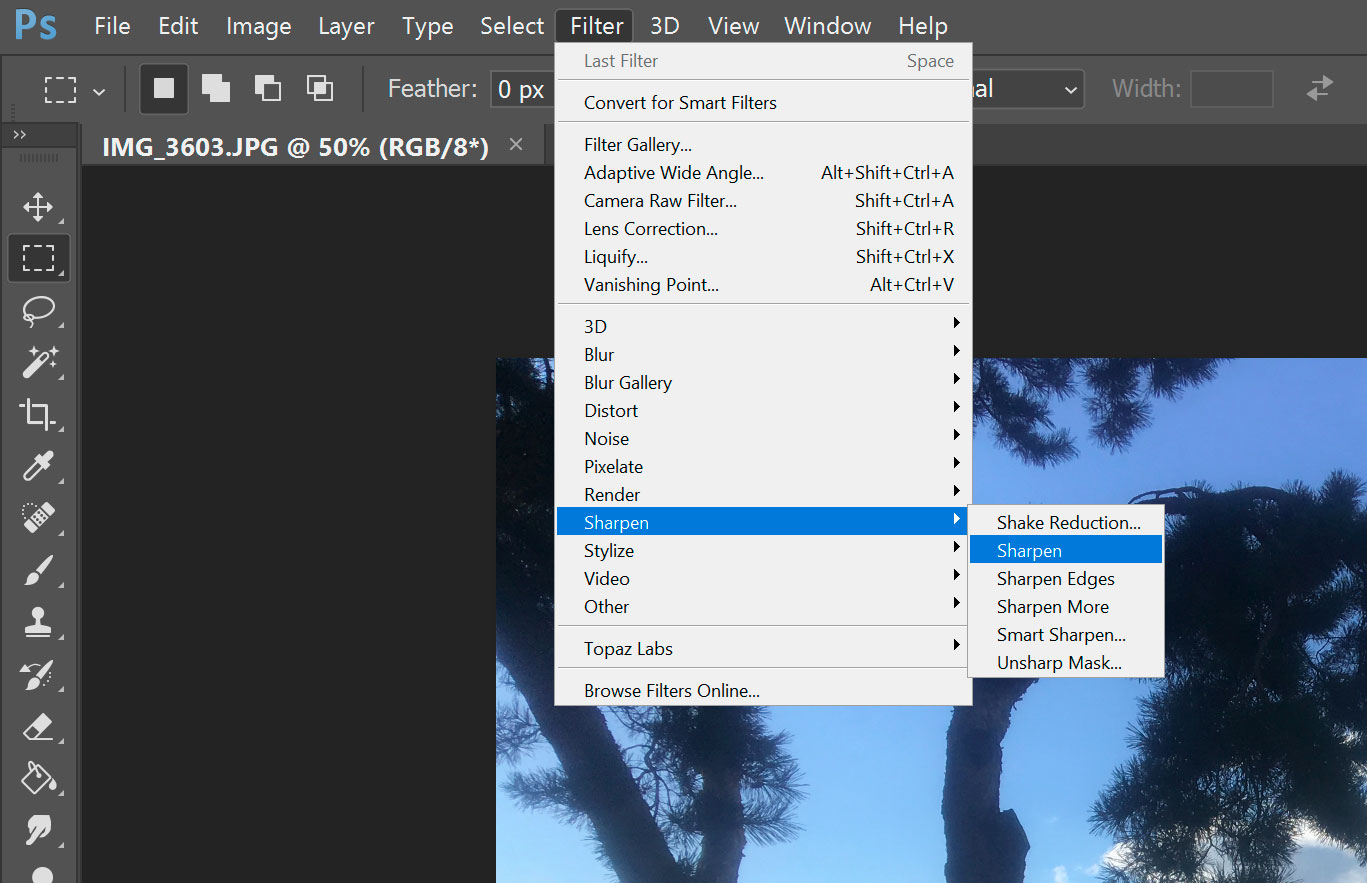
Task: Choose the Brush tool
Action: [x=39, y=570]
